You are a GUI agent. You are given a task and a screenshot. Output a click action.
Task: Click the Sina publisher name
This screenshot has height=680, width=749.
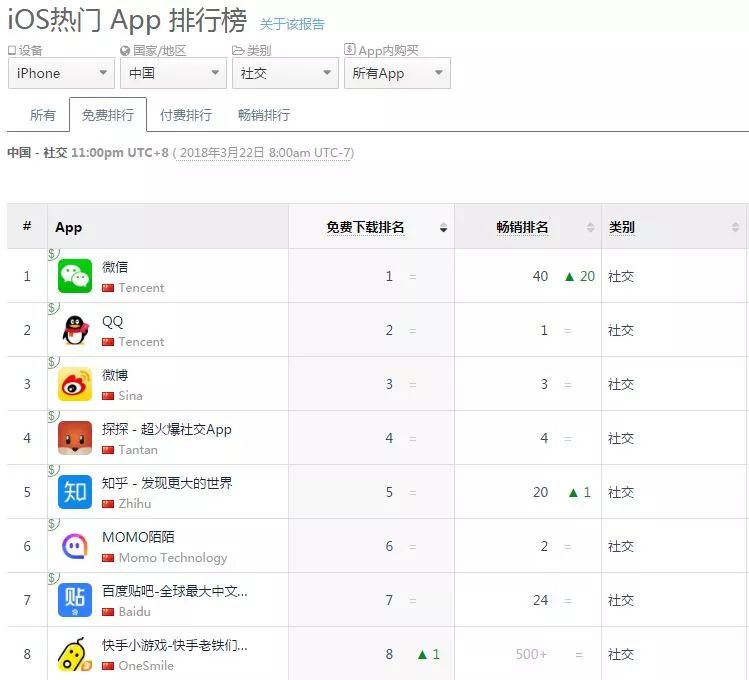pos(130,396)
